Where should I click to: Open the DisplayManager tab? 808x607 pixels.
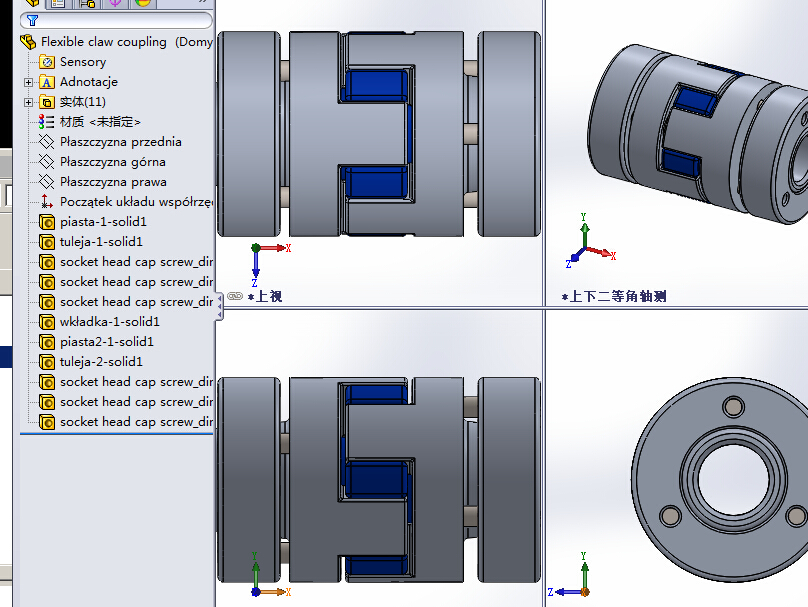pyautogui.click(x=142, y=3)
